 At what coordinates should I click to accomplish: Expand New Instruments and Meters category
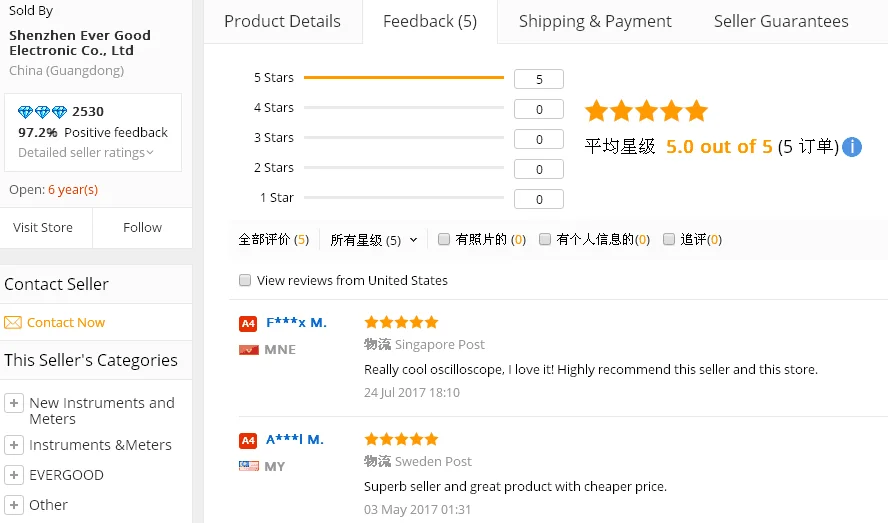pos(14,403)
